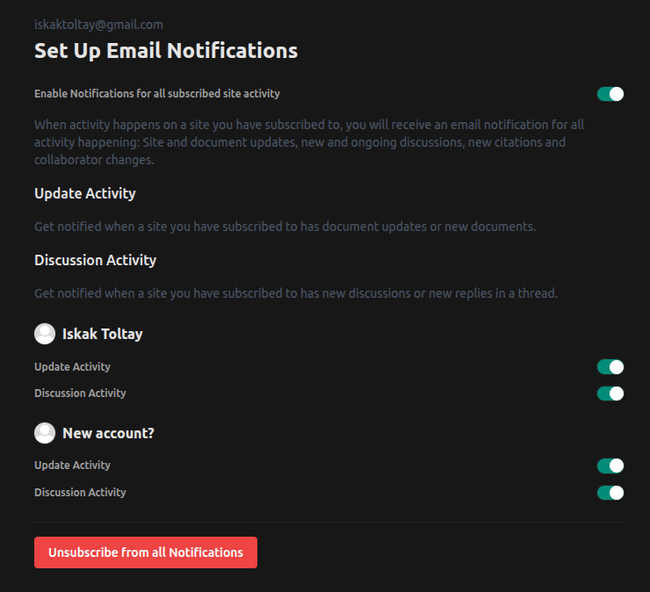Turn off Discussion Activity toggle for Iskak Toltay
Image resolution: width=650 pixels, height=592 pixels.
[x=610, y=393]
